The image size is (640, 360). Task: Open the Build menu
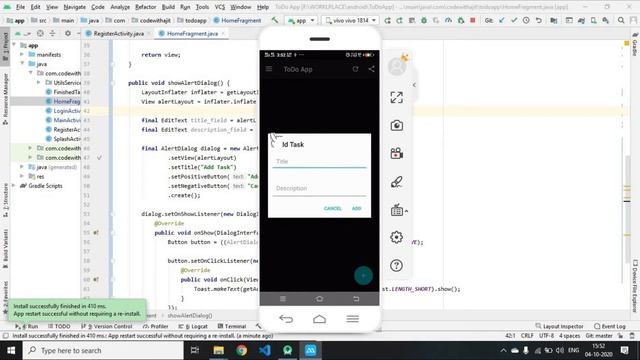(168, 7)
